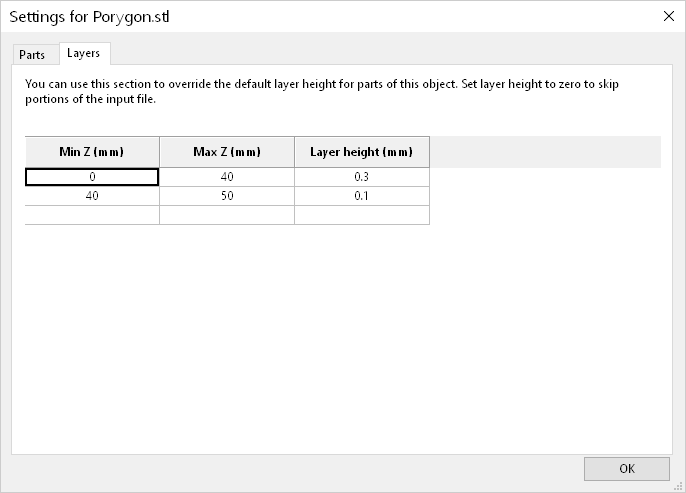Click the Max Z (mm) column header
686x493 pixels.
pos(227,152)
